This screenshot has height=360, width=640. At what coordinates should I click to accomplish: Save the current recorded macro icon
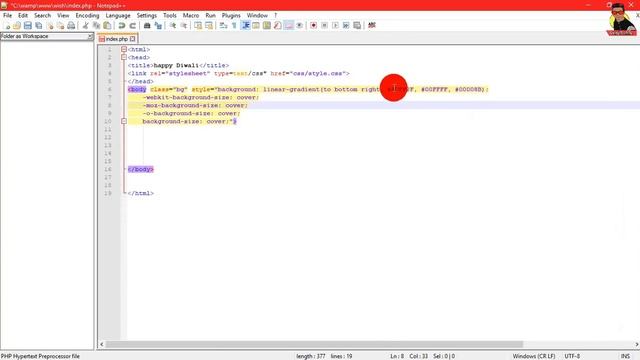pyautogui.click(x=357, y=26)
